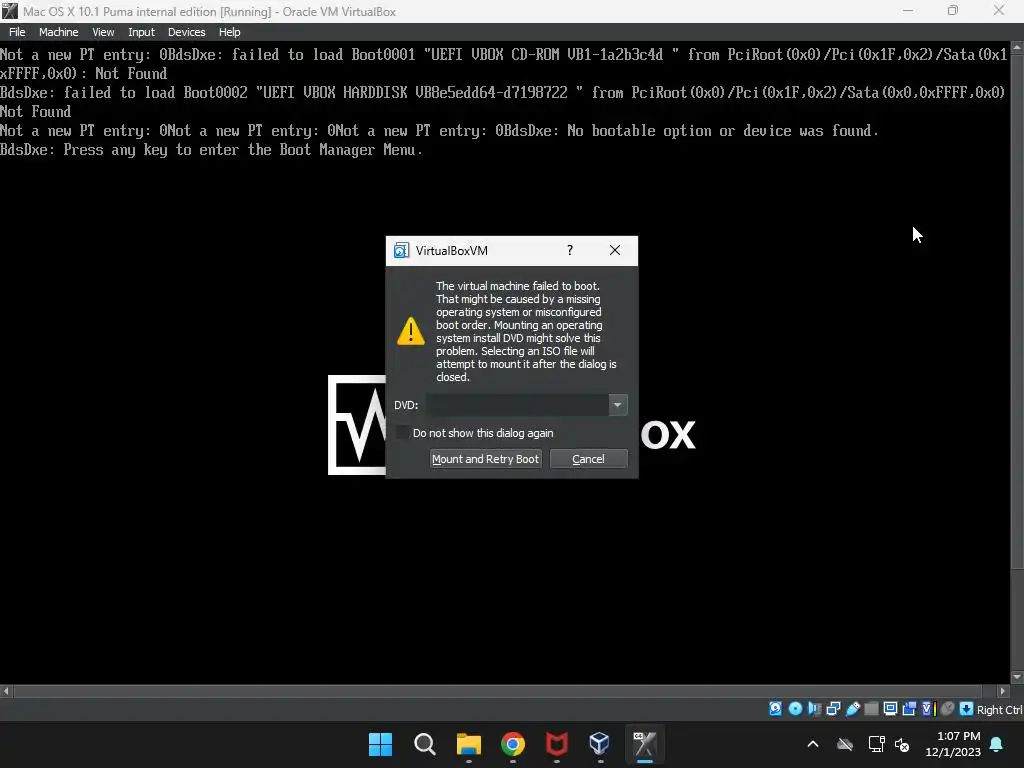Screen dimensions: 1024x768
Task: Click Mount and Retry Boot button
Action: click(x=485, y=458)
